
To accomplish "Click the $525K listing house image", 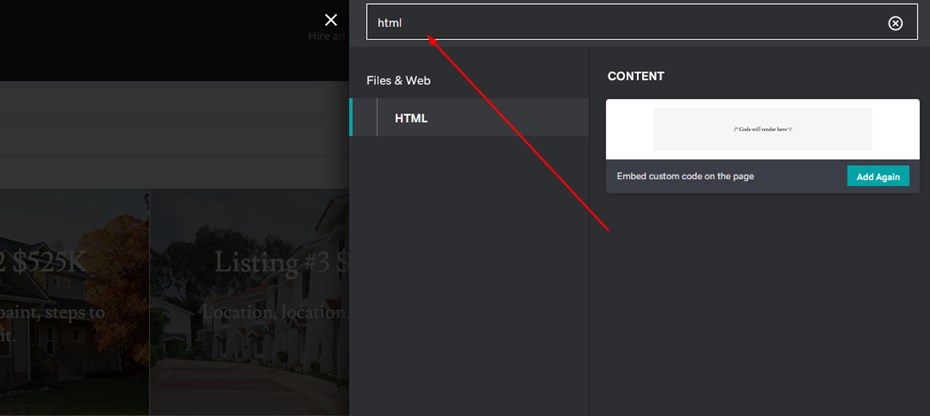I will (74, 302).
